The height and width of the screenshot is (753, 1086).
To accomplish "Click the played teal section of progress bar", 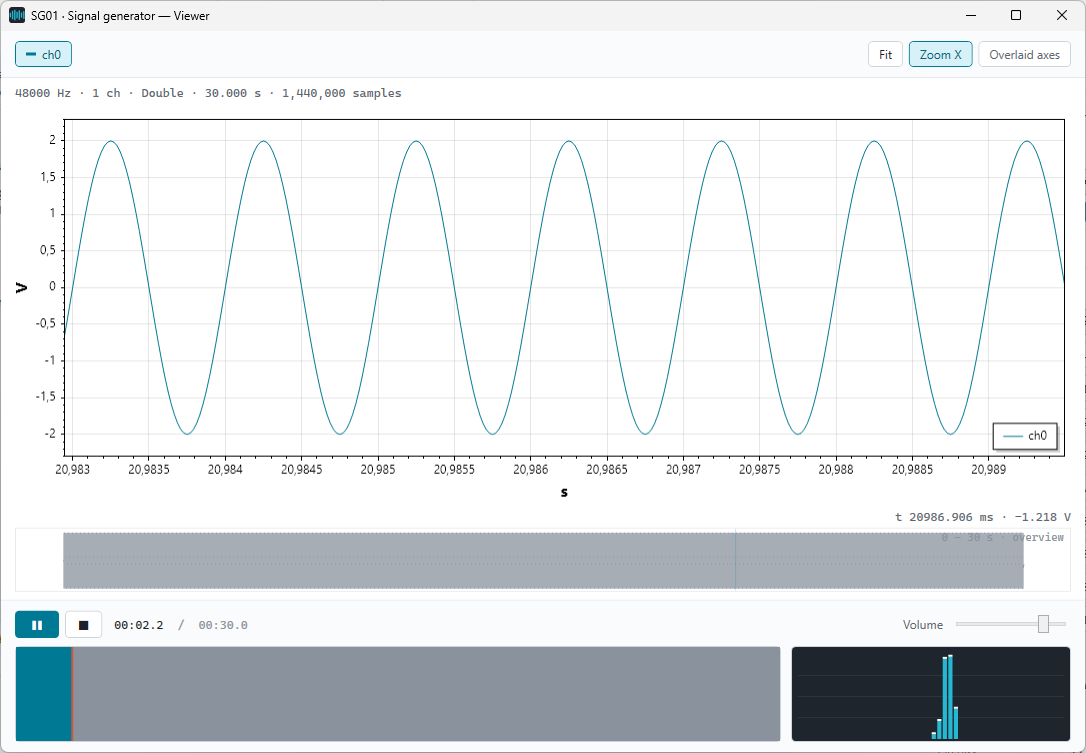I will click(43, 694).
